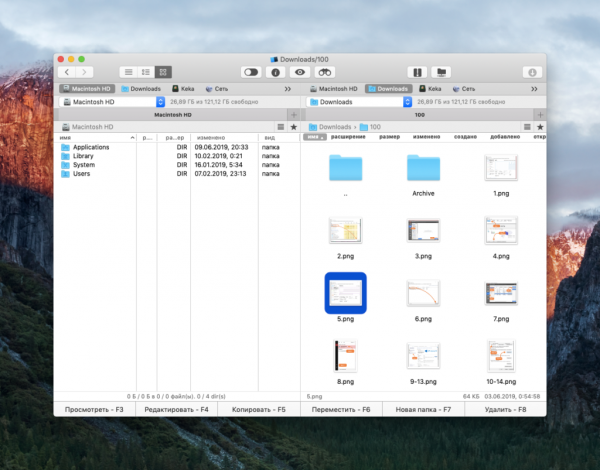Click the archive compress toolbar icon
This screenshot has height=470, width=600.
[417, 72]
